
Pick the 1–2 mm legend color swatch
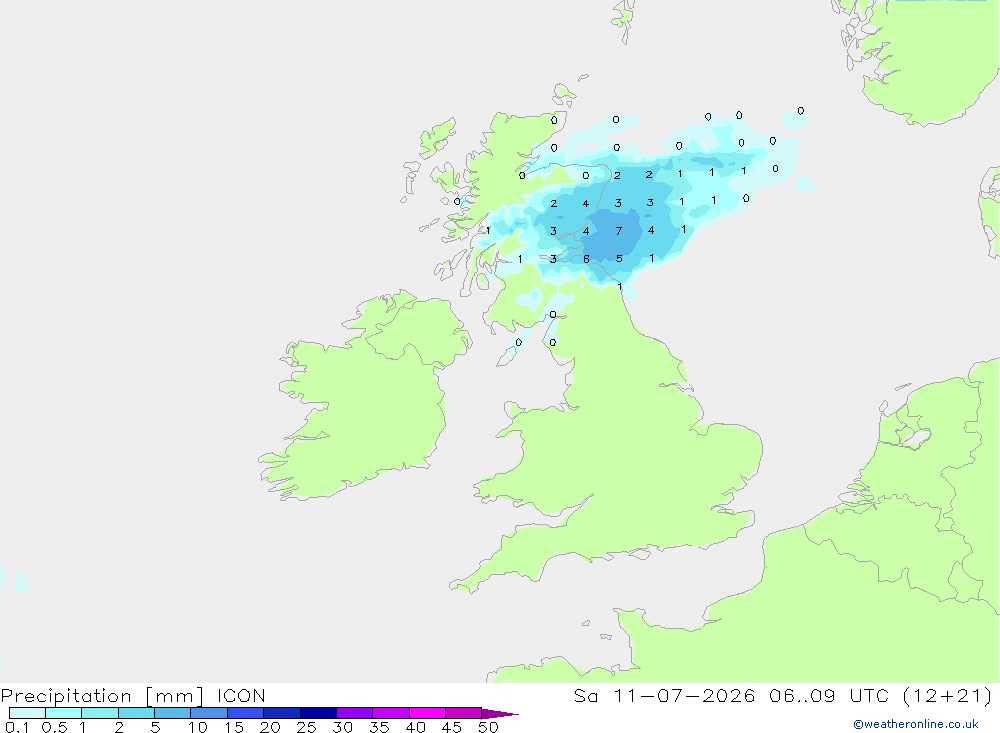click(x=99, y=713)
